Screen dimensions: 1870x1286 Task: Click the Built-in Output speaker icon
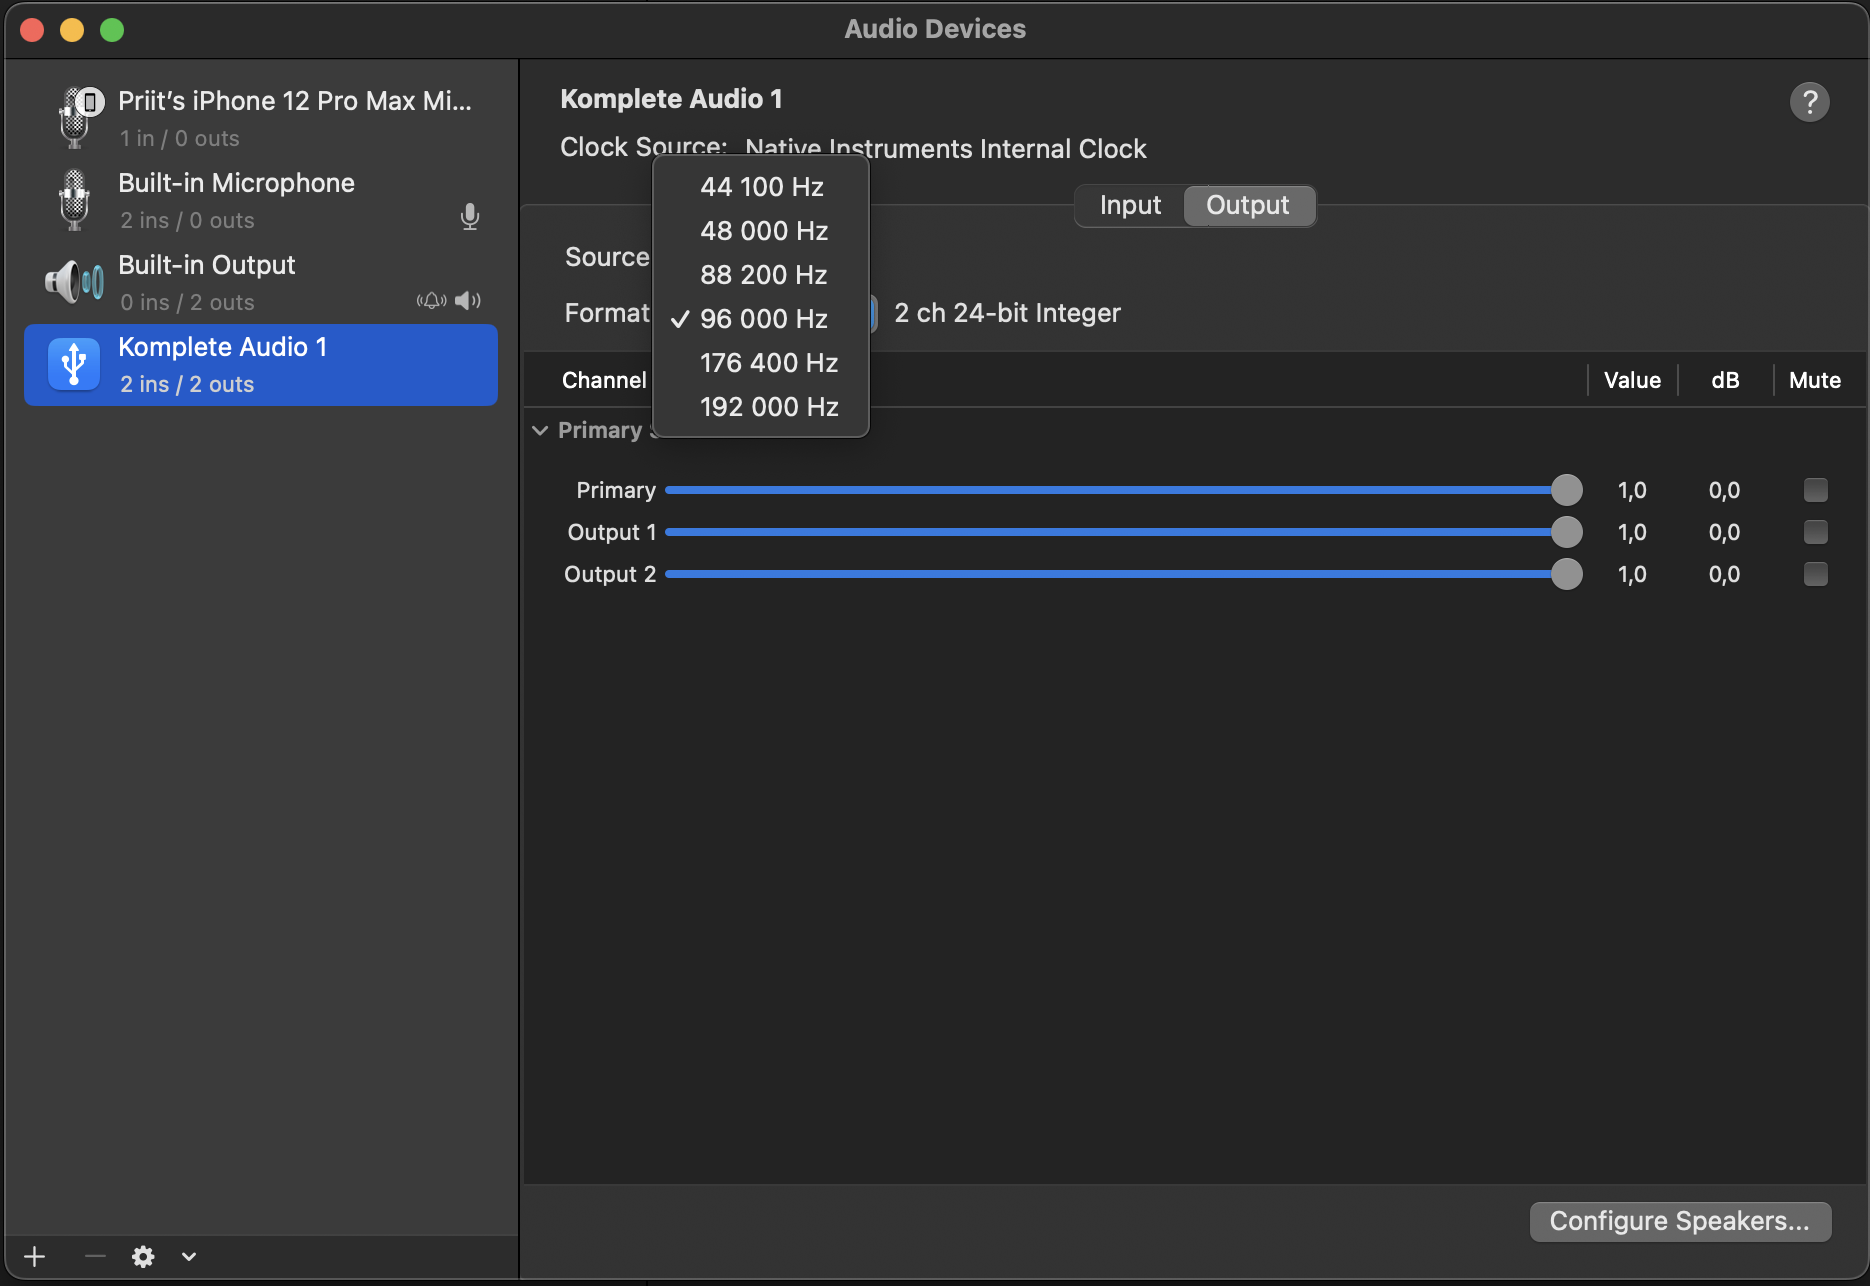pyautogui.click(x=74, y=282)
